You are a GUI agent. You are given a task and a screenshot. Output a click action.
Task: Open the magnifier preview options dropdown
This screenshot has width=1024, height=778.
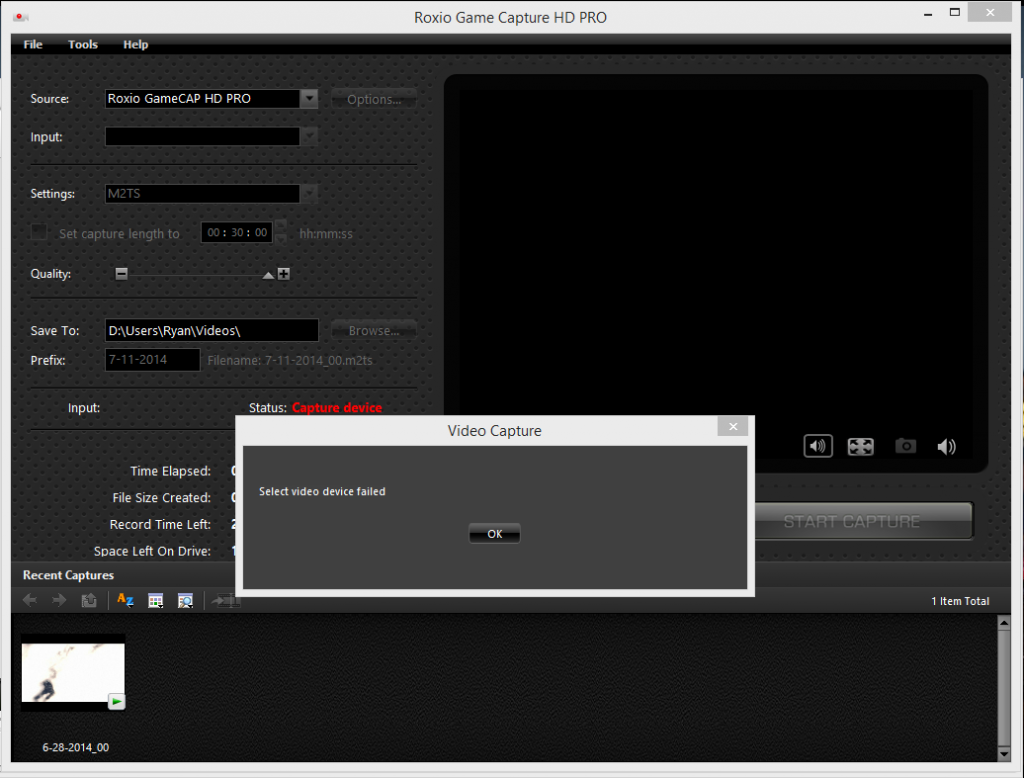(185, 601)
